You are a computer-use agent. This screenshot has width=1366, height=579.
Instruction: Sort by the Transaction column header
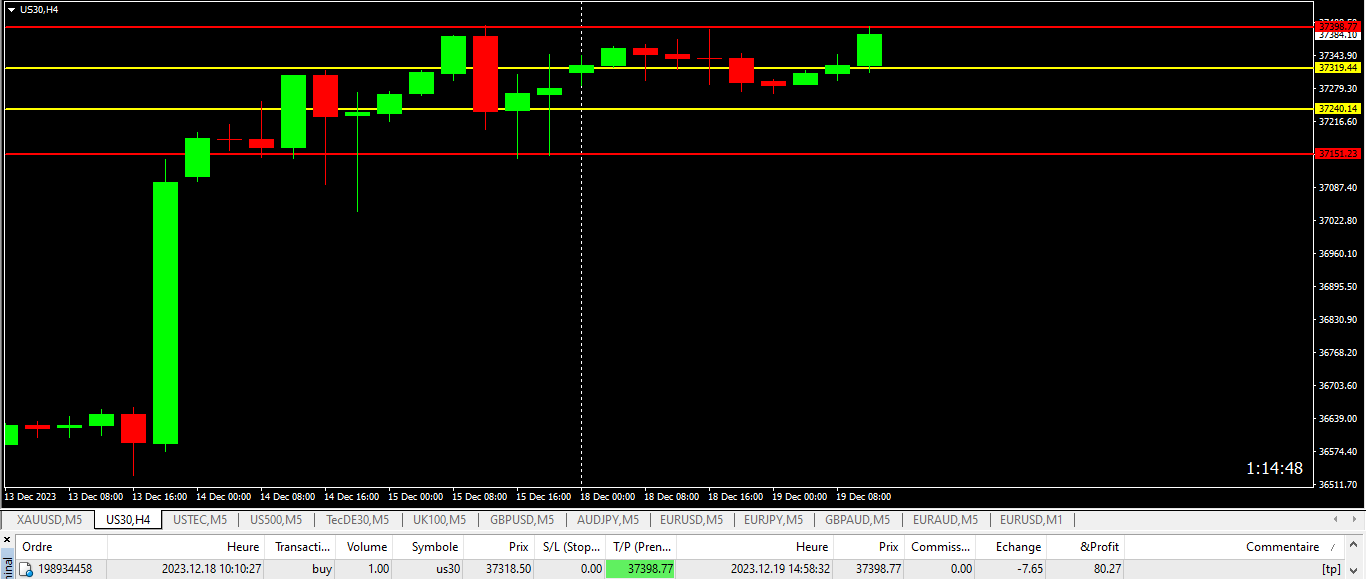click(x=301, y=547)
